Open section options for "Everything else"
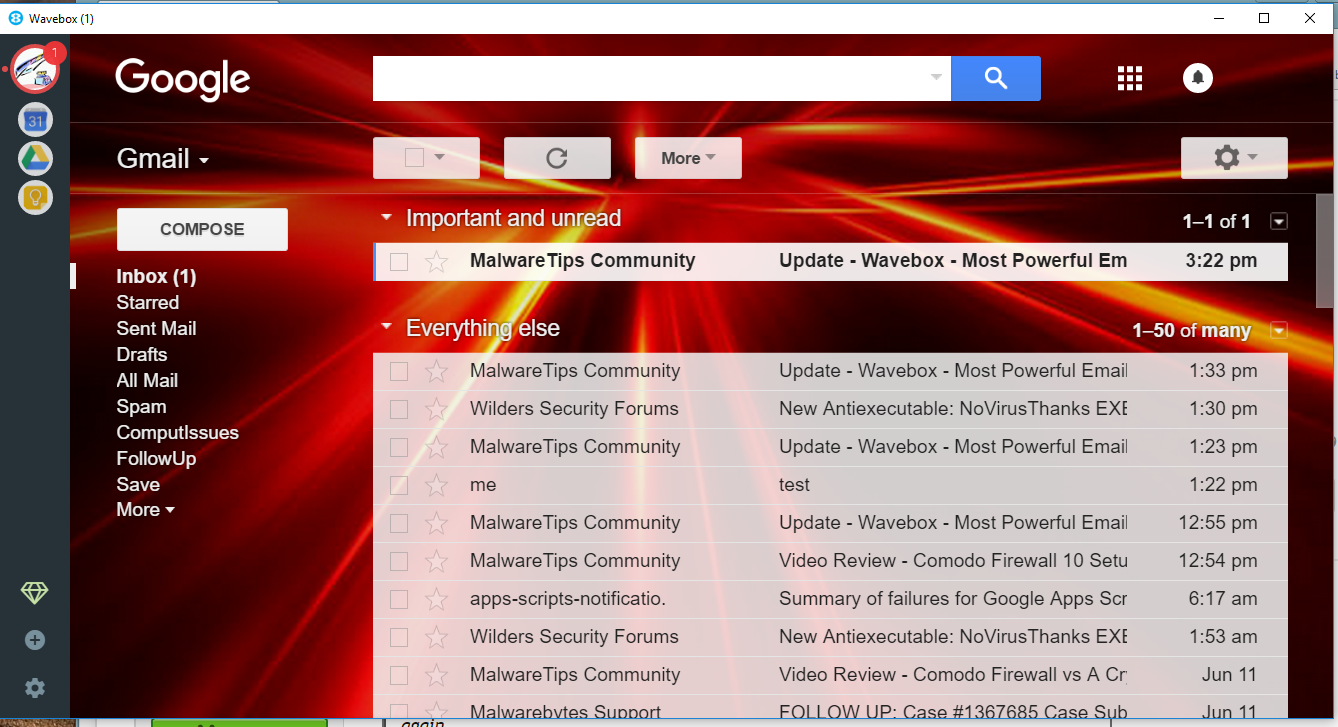The width and height of the screenshot is (1338, 727). coord(1278,331)
